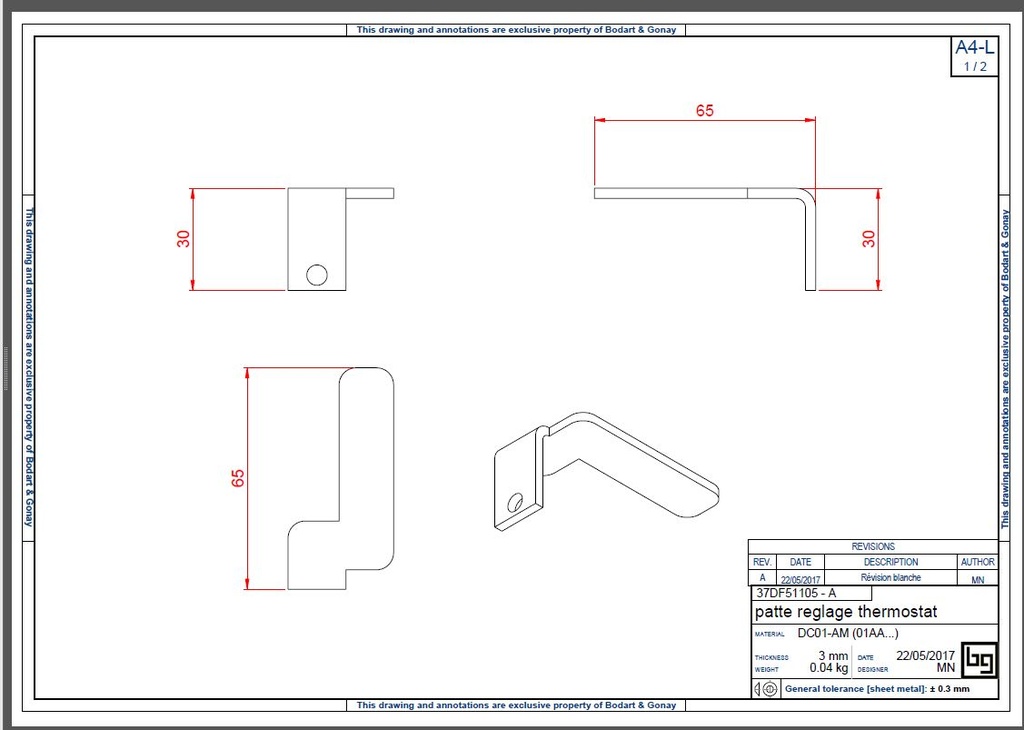Click the part number 37DF51105 - A field
The image size is (1024, 730).
[x=796, y=593]
